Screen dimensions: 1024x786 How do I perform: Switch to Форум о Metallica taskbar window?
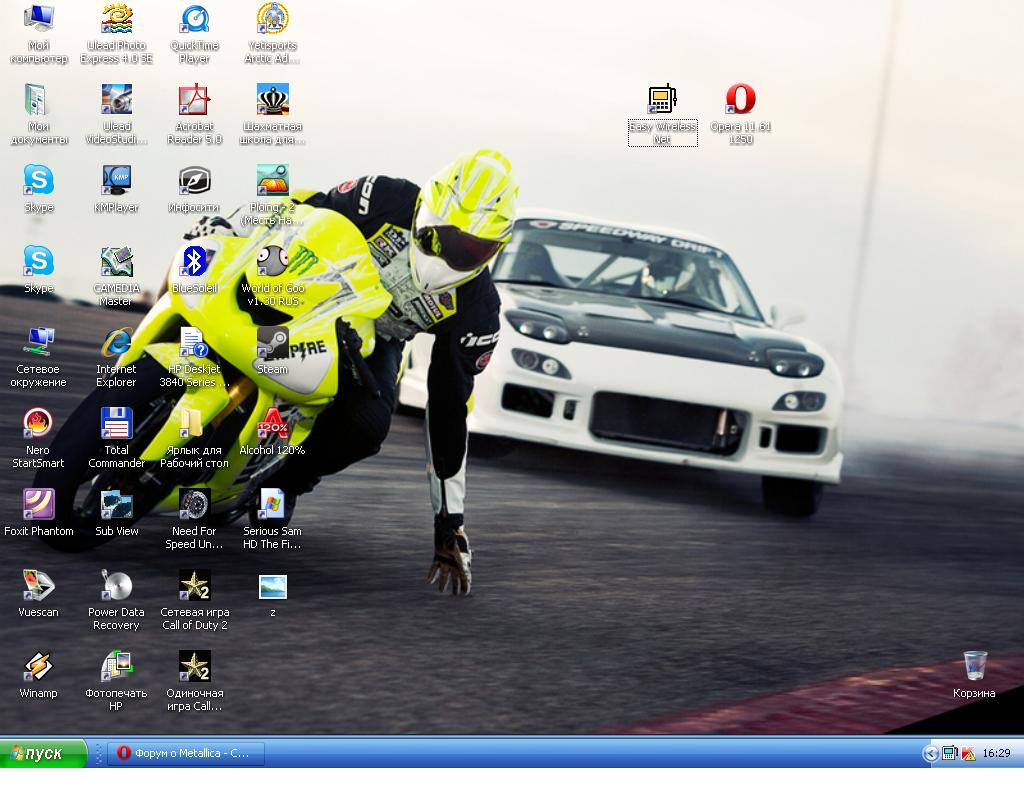186,753
